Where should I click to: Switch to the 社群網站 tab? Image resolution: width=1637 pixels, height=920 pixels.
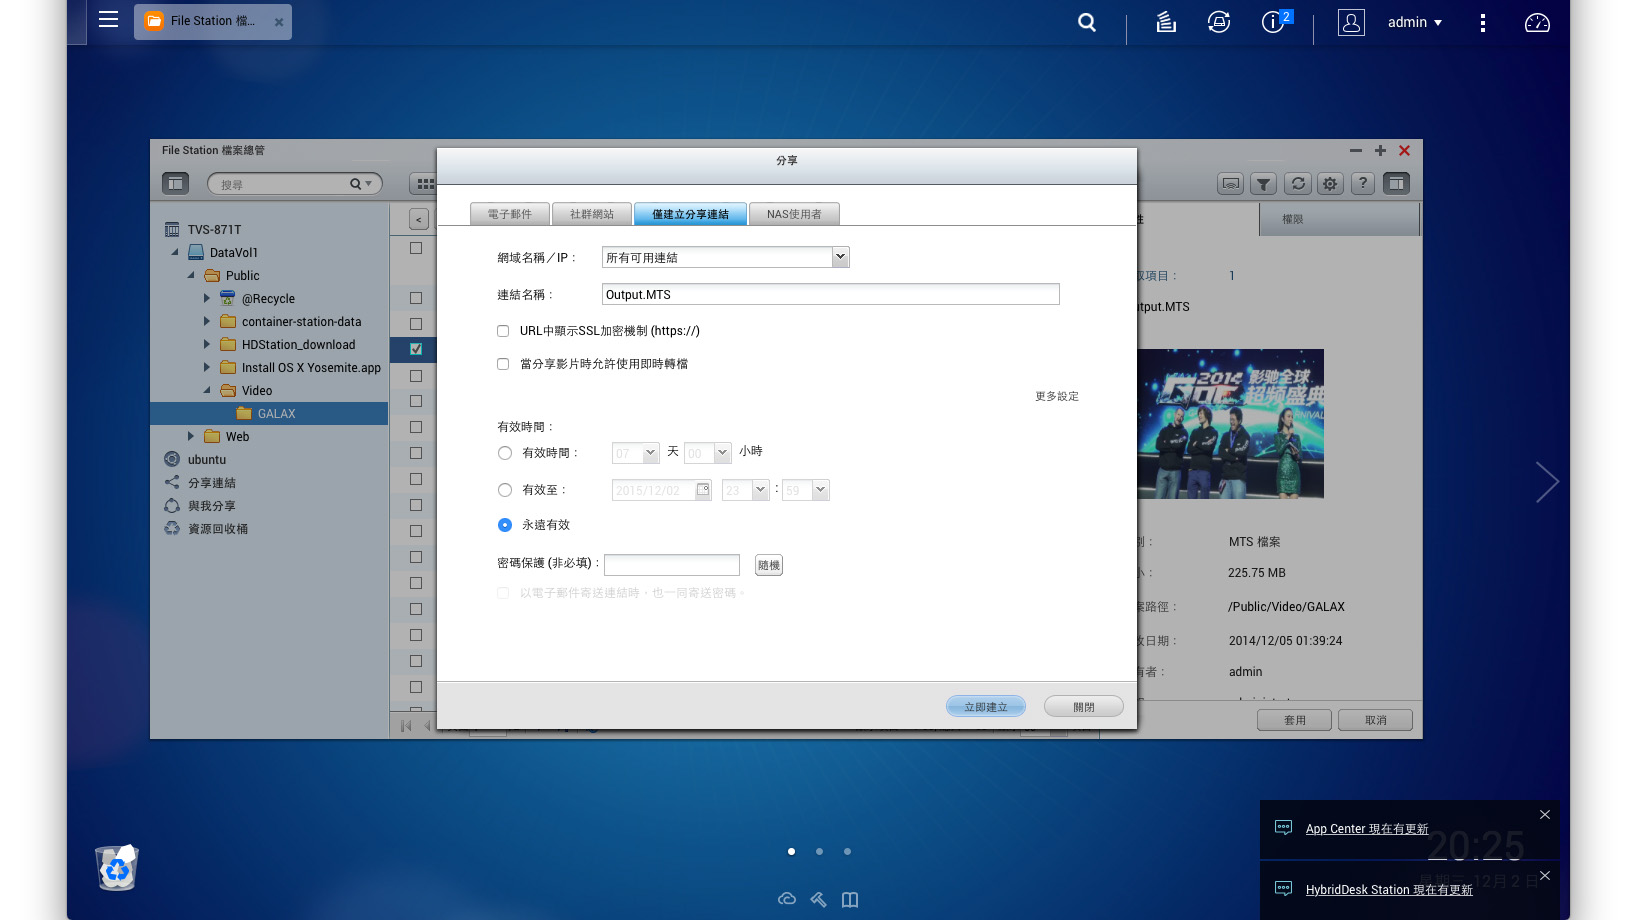coord(592,214)
